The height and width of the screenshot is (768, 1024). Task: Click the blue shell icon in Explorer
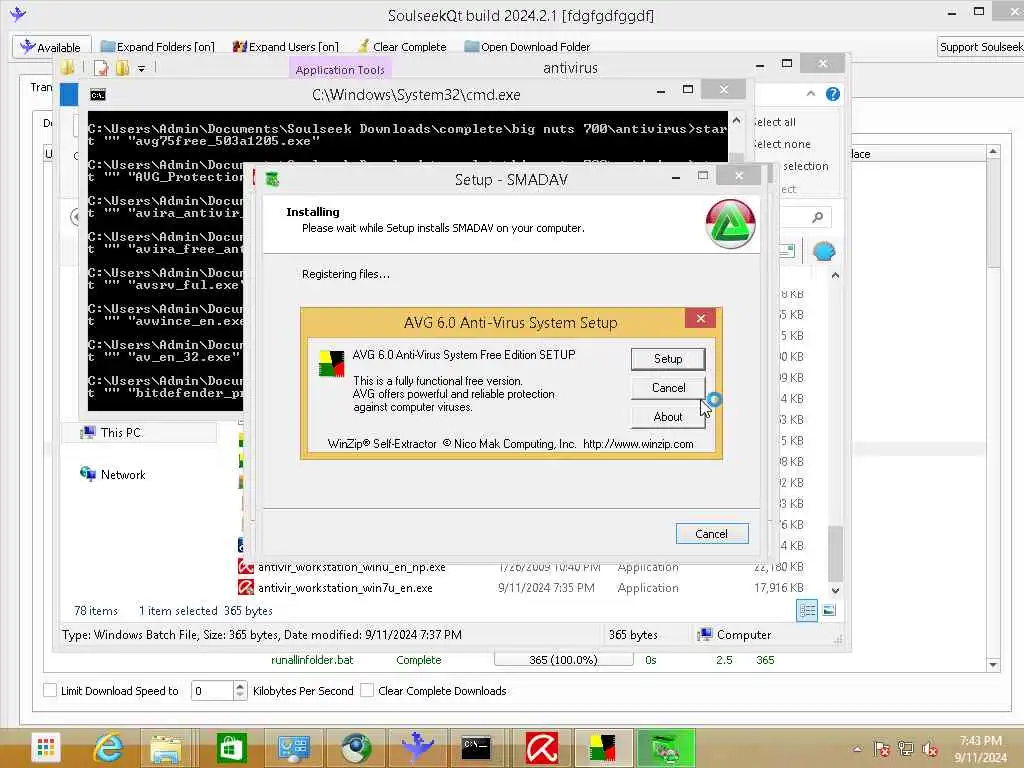coord(824,251)
